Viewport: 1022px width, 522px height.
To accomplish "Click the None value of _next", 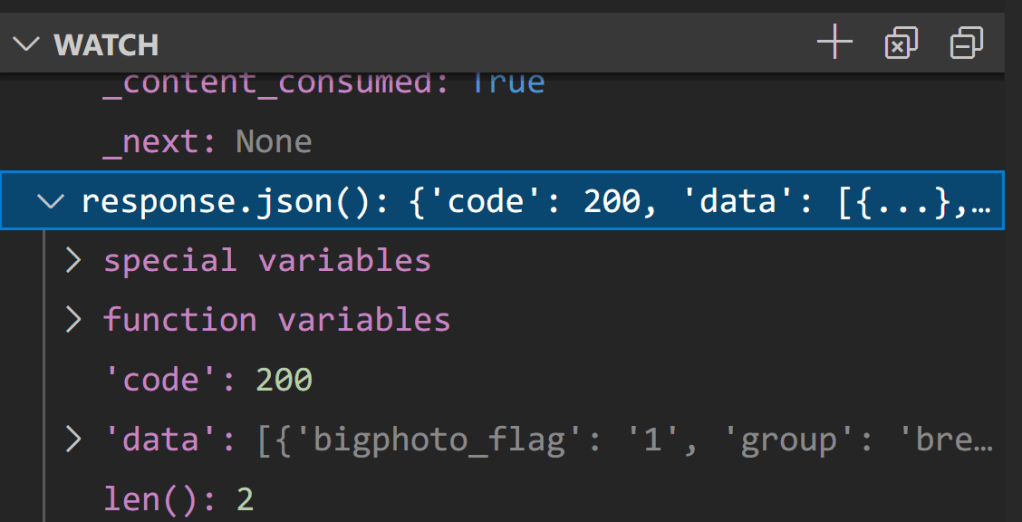I will pyautogui.click(x=273, y=141).
